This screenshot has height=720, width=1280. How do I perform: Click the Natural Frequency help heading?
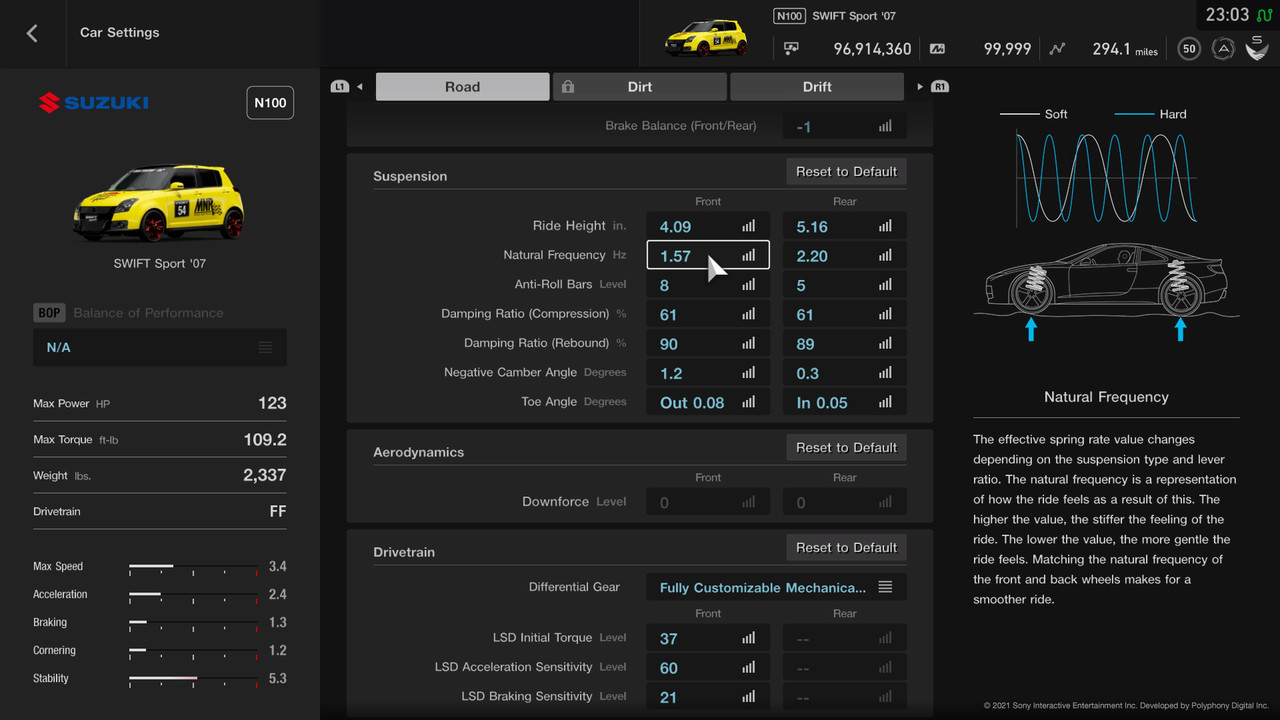coord(1106,397)
